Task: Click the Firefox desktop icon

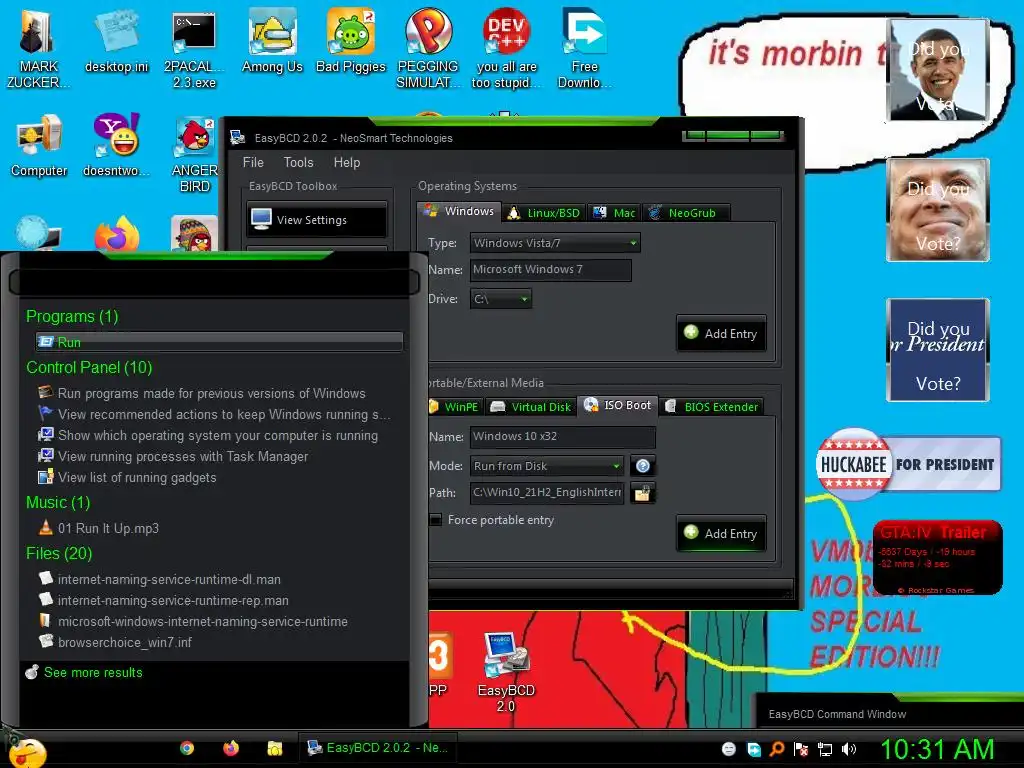Action: 117,234
